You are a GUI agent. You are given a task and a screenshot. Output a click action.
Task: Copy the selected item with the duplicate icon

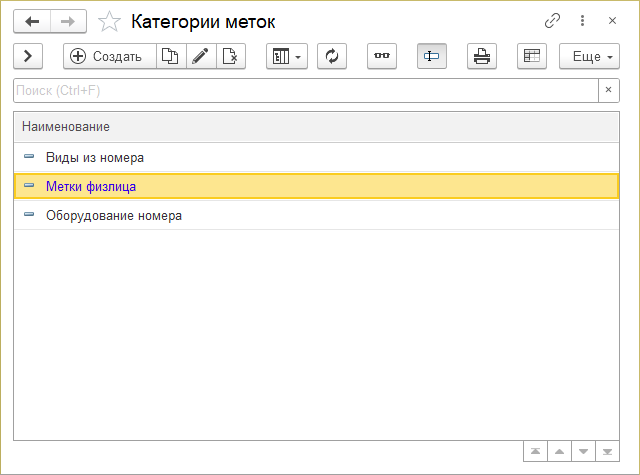(x=171, y=57)
